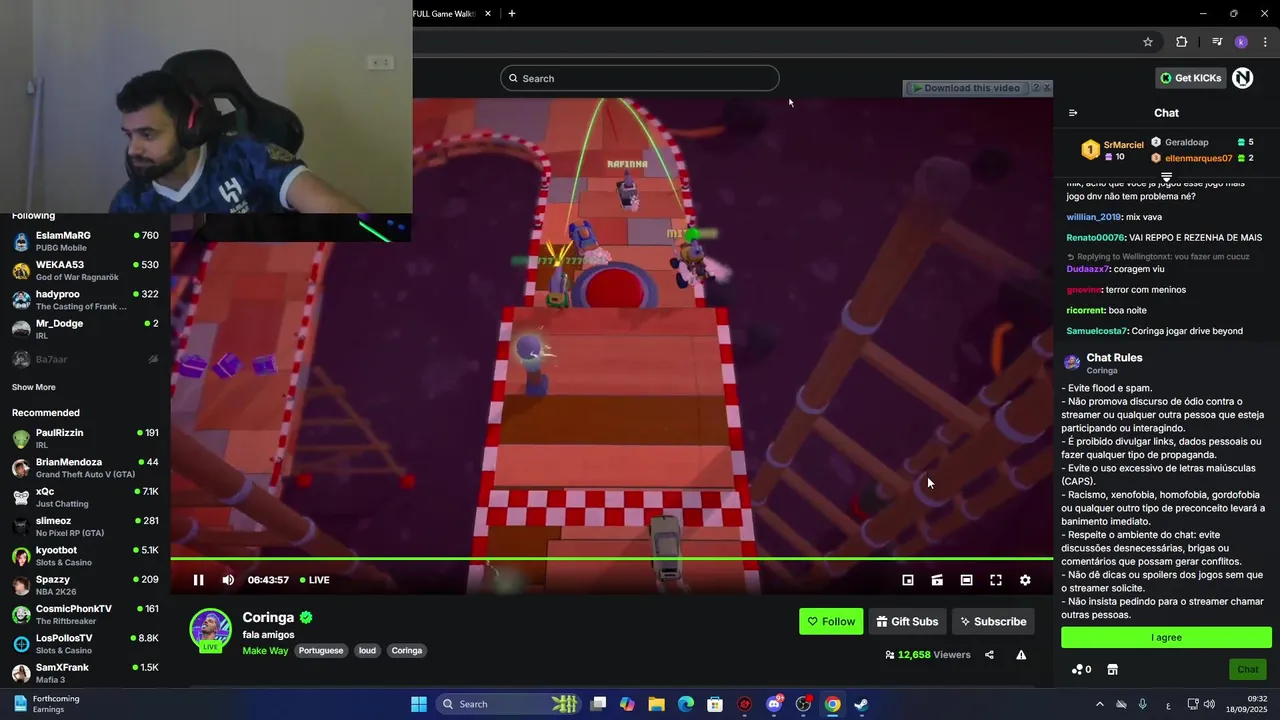Open the browser extensions puzzle icon
This screenshot has height=720, width=1280.
pyautogui.click(x=1182, y=42)
